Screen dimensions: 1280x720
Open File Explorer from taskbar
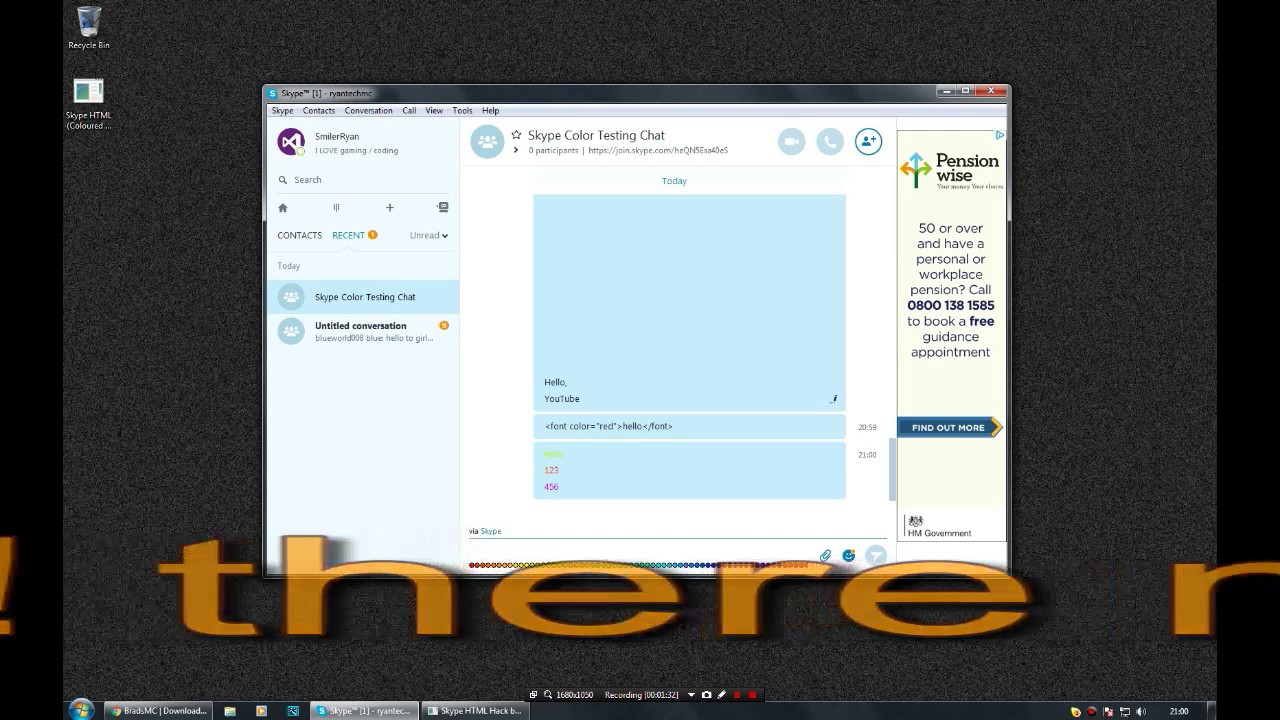[230, 711]
